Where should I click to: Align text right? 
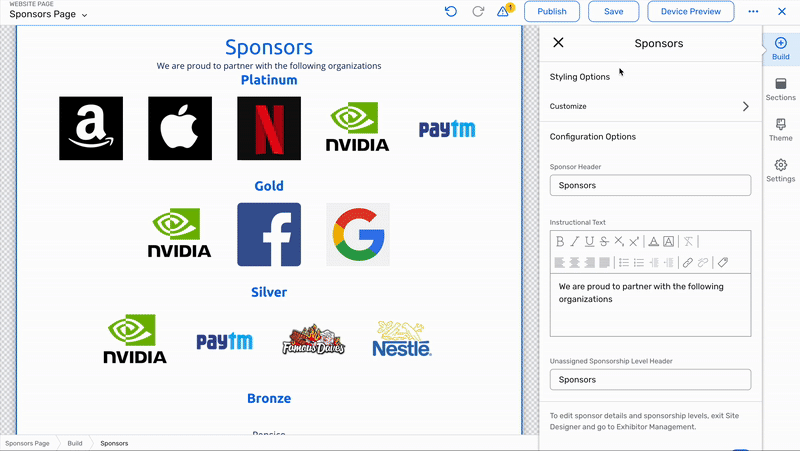[589, 262]
